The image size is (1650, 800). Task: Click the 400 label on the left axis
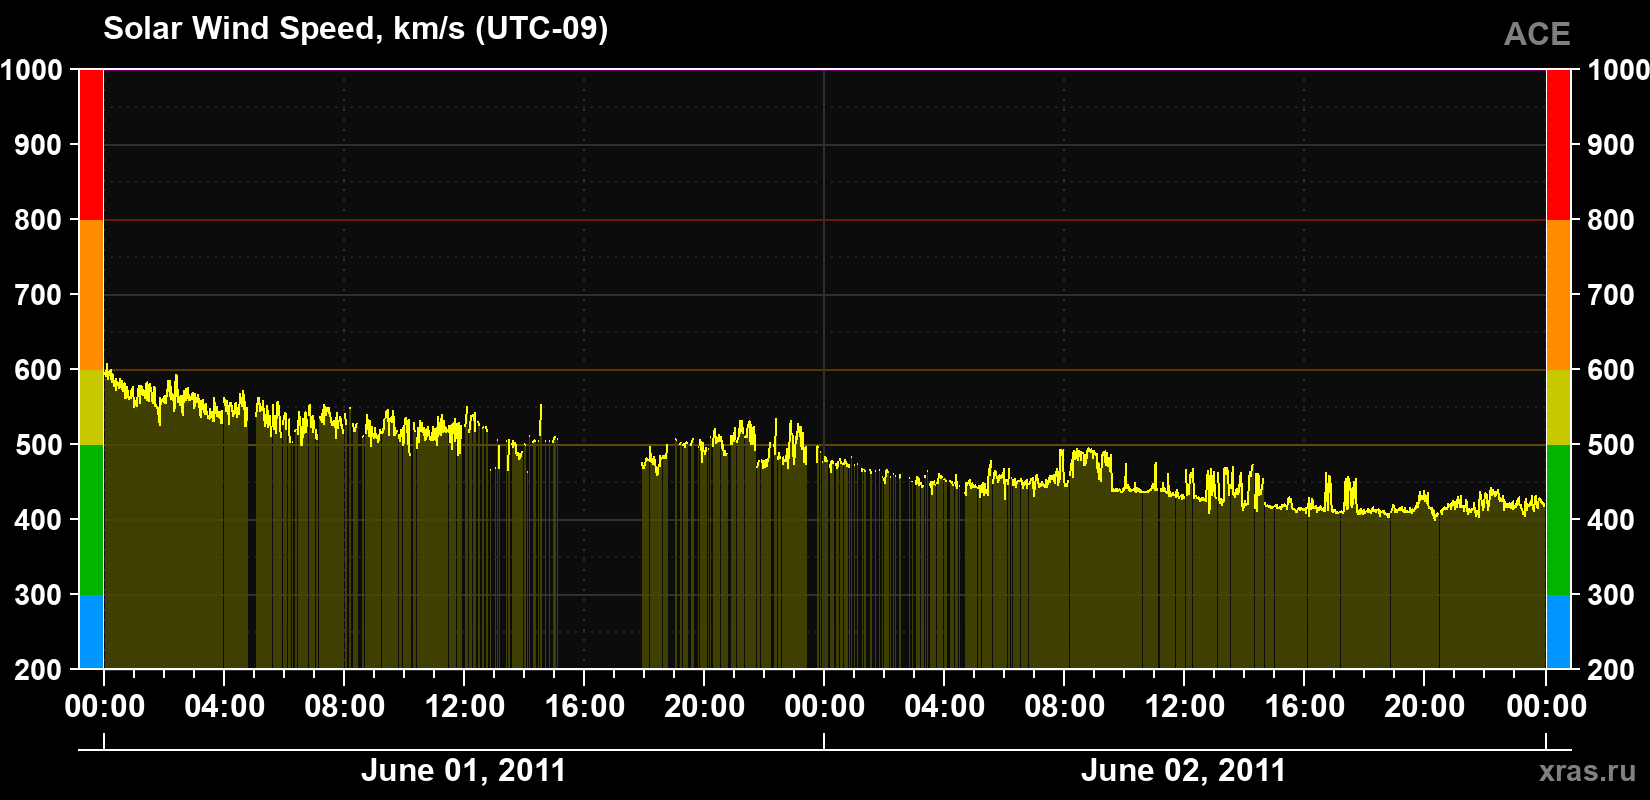(x=39, y=520)
